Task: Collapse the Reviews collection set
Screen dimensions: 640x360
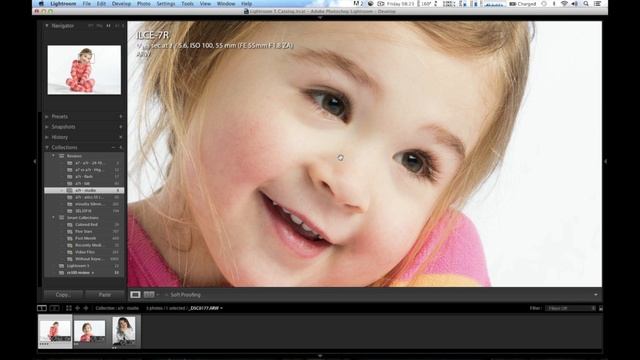Action: click(53, 156)
